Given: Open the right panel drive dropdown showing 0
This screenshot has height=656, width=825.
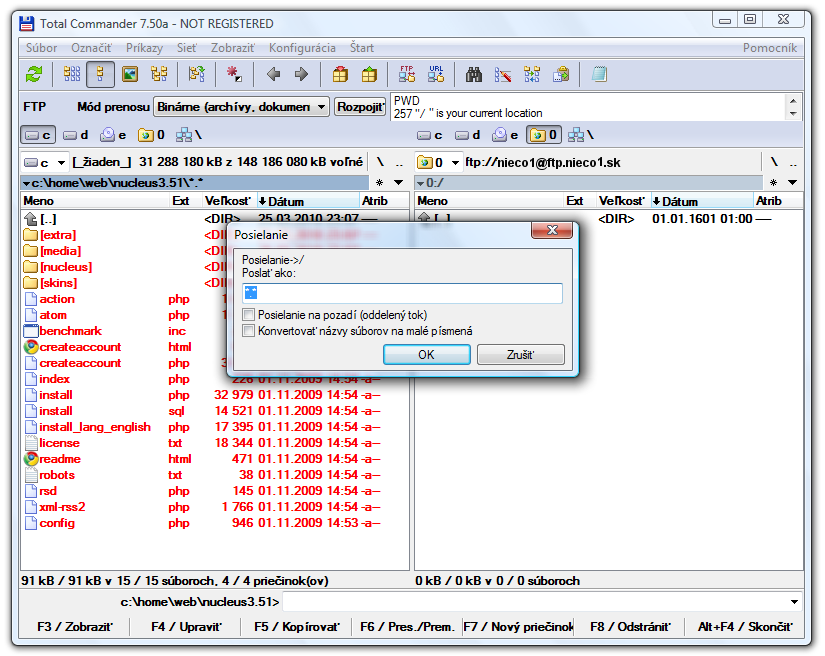Looking at the screenshot, I should 439,163.
